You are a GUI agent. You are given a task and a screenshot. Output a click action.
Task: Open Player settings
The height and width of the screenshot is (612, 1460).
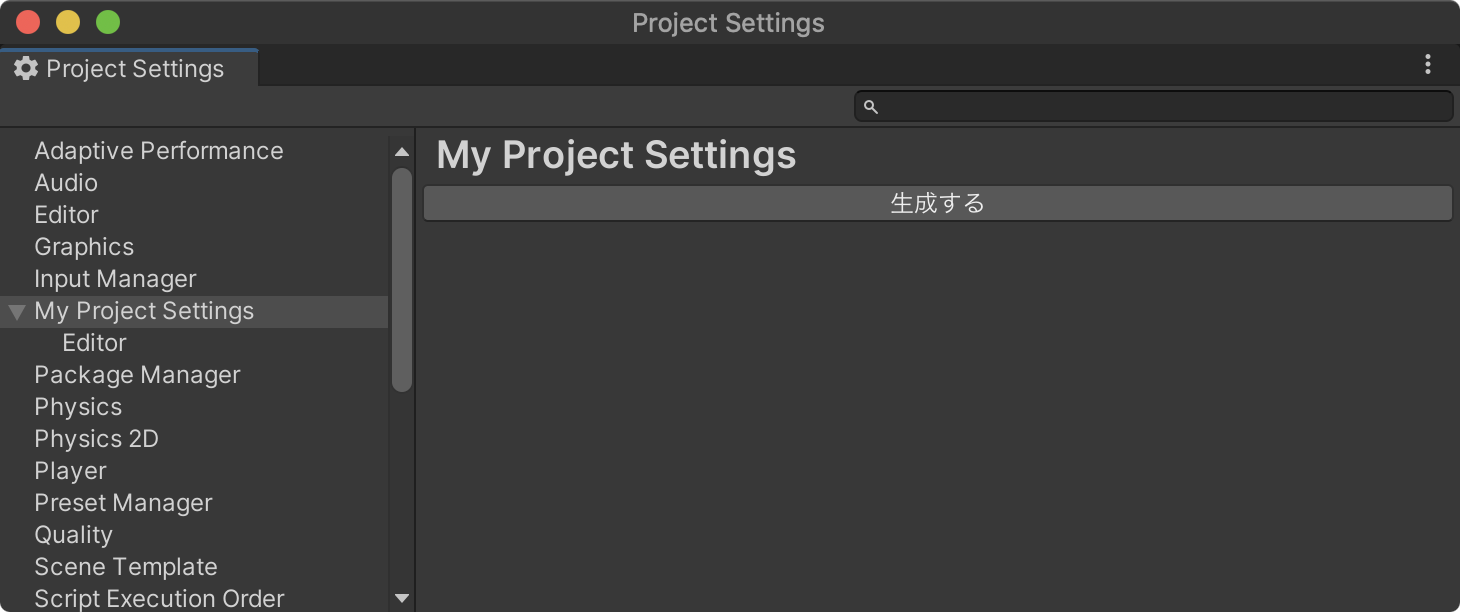(70, 471)
